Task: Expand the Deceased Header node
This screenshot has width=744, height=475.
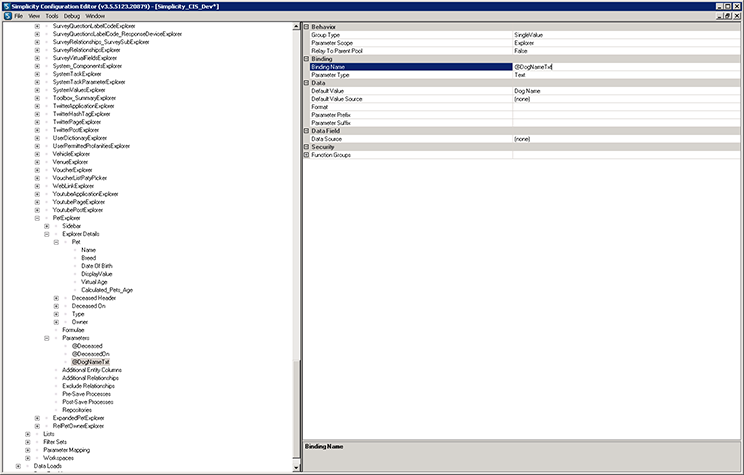Action: pyautogui.click(x=56, y=298)
